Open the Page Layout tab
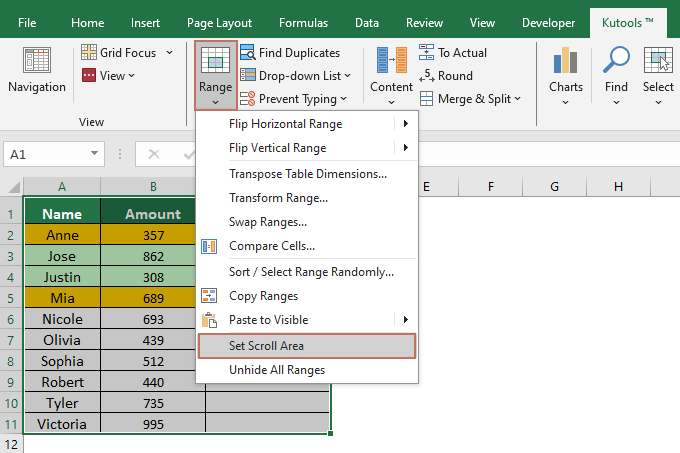This screenshot has height=453, width=680. 217,23
